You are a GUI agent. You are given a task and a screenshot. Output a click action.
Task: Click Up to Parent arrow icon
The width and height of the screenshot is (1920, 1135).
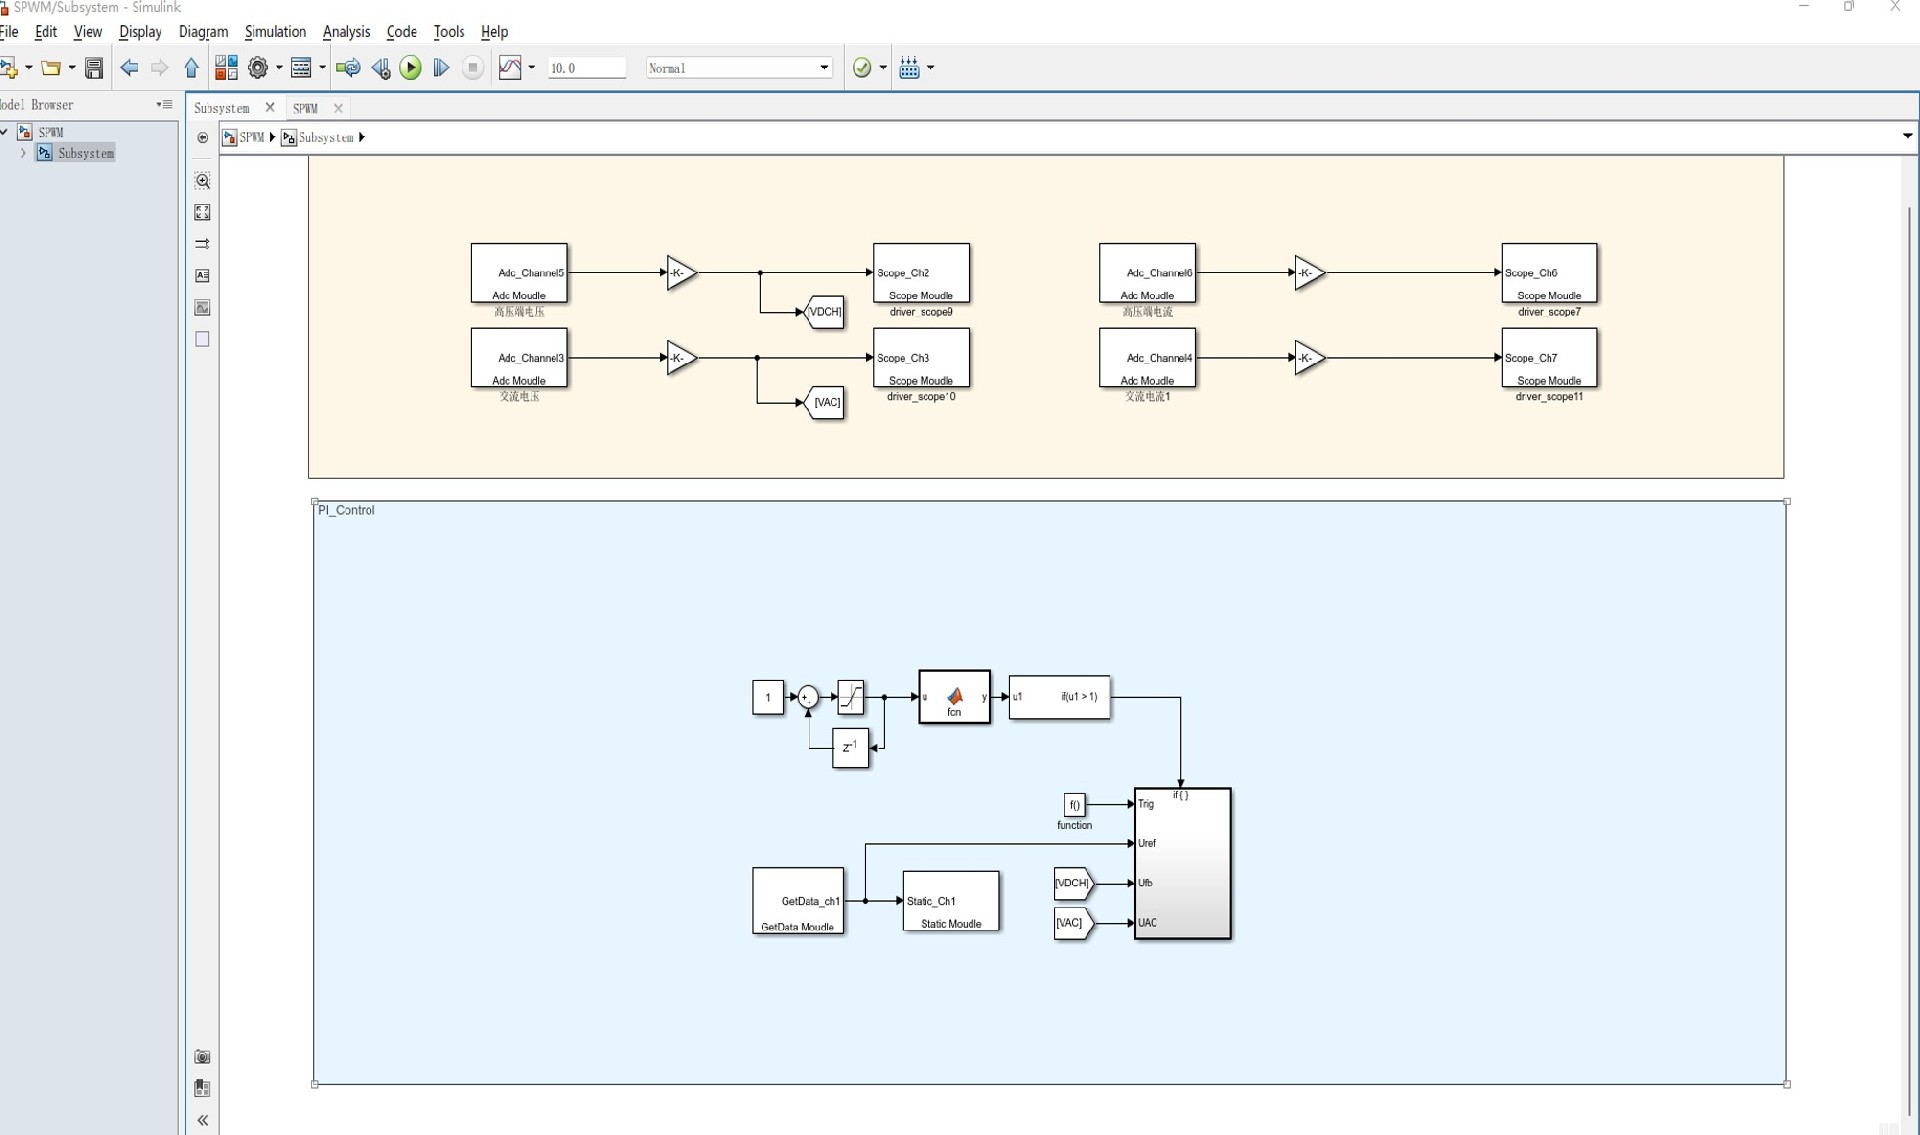click(x=191, y=68)
